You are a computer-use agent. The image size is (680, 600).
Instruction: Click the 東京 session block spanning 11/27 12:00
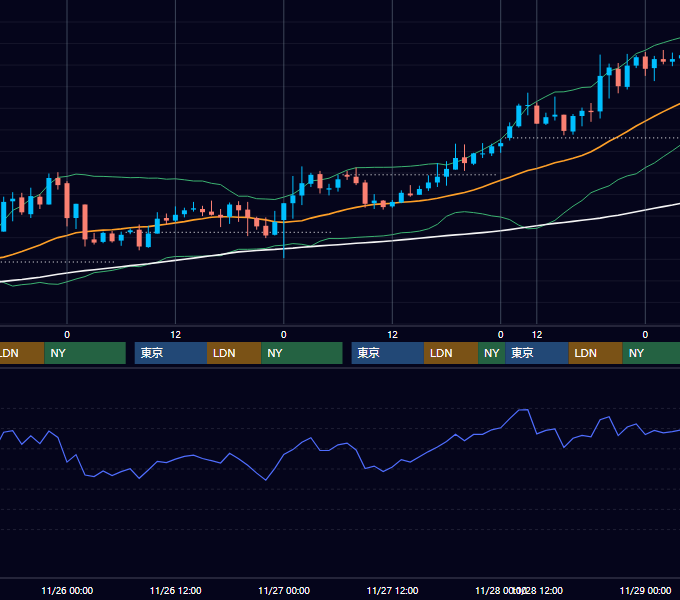(x=388, y=353)
